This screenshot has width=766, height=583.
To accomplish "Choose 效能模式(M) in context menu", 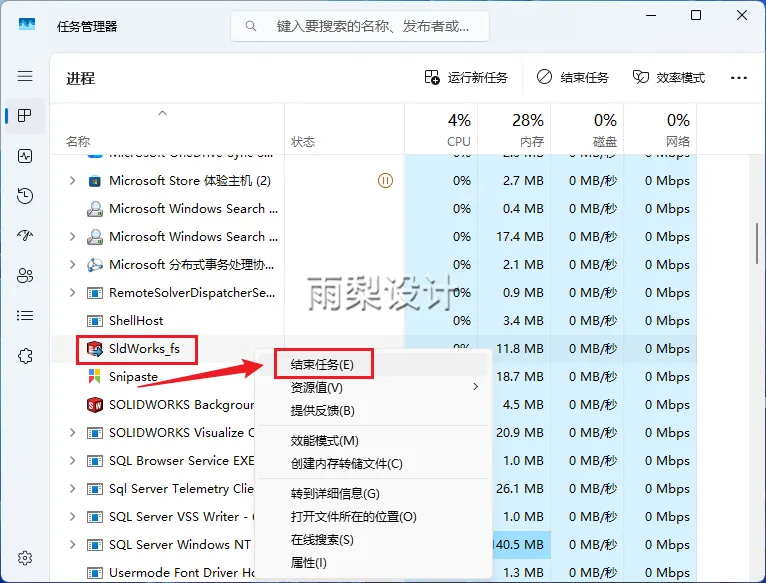I will click(x=372, y=441).
